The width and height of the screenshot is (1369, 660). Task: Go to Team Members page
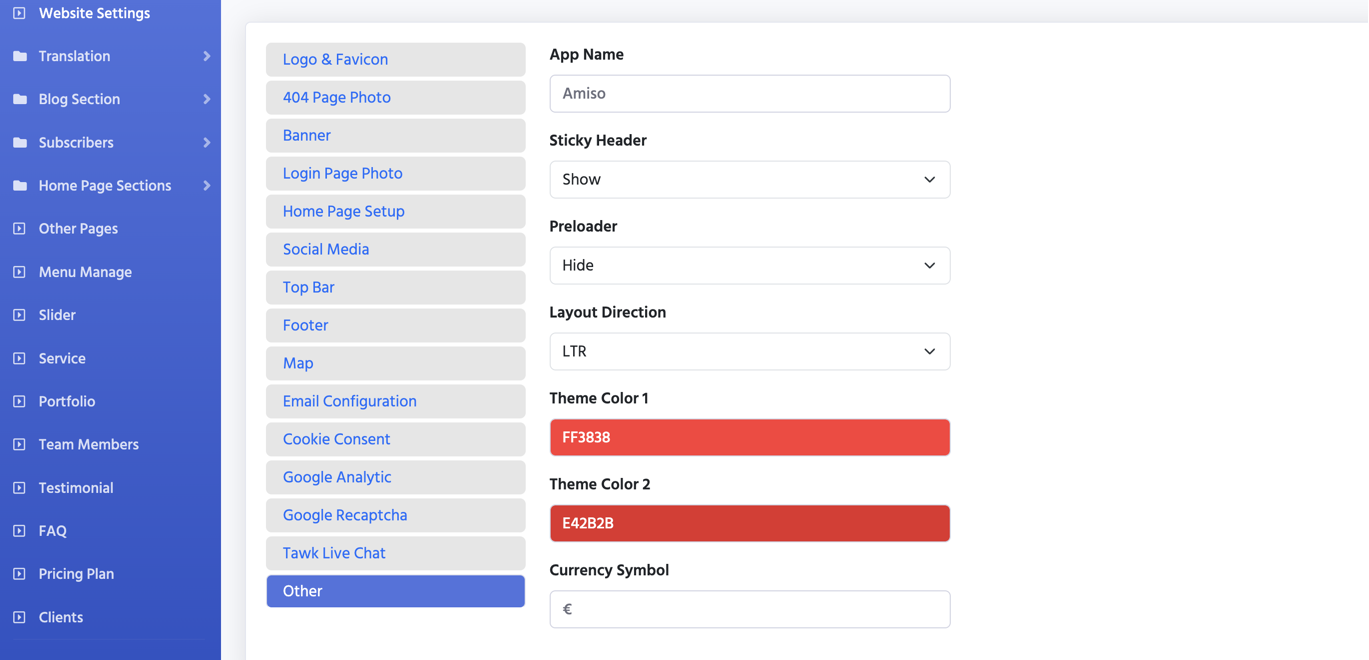click(x=88, y=444)
